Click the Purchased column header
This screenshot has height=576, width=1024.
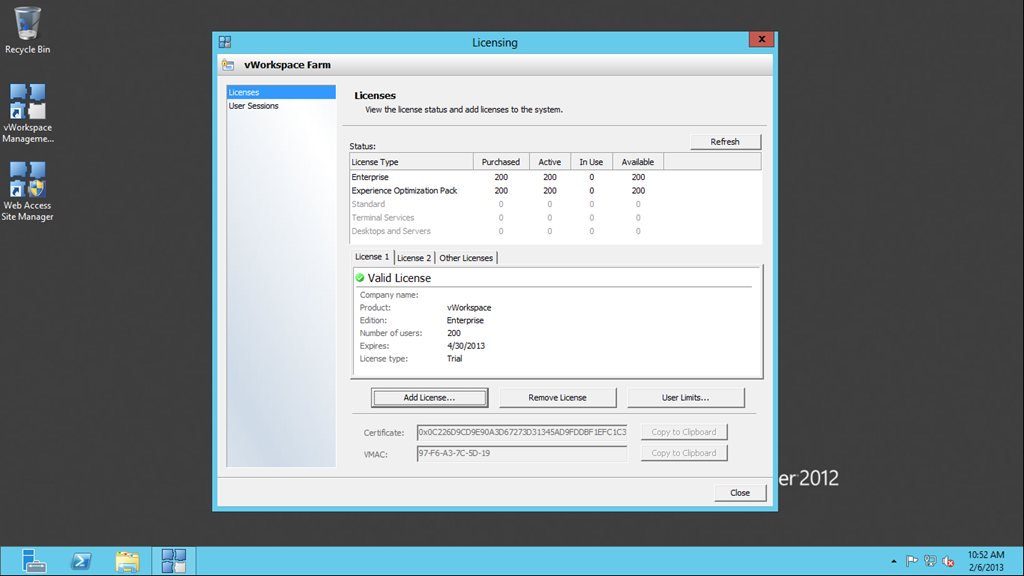click(501, 162)
